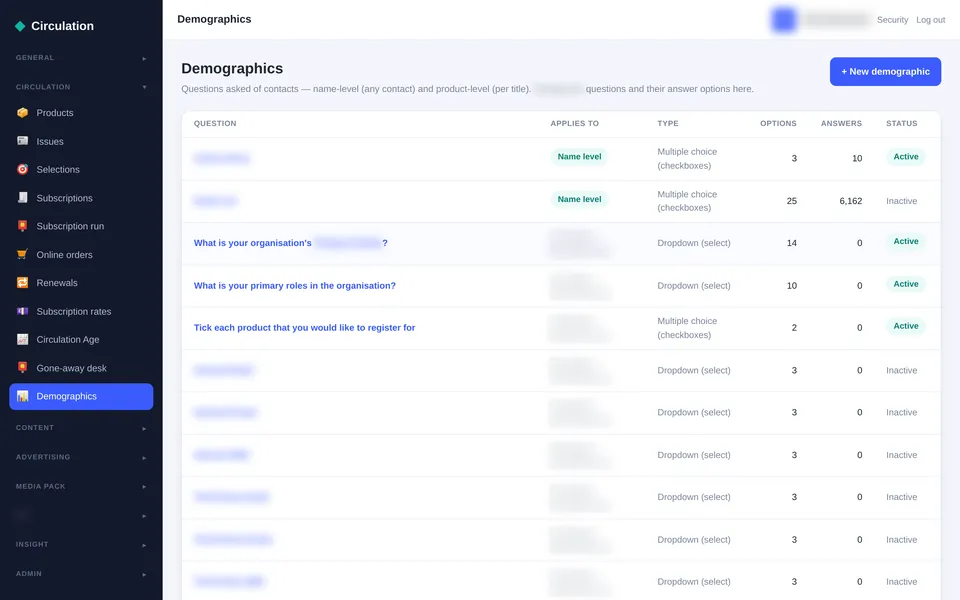Expand the Content sidebar section
Viewport: 960px width, 600px height.
[x=81, y=428]
